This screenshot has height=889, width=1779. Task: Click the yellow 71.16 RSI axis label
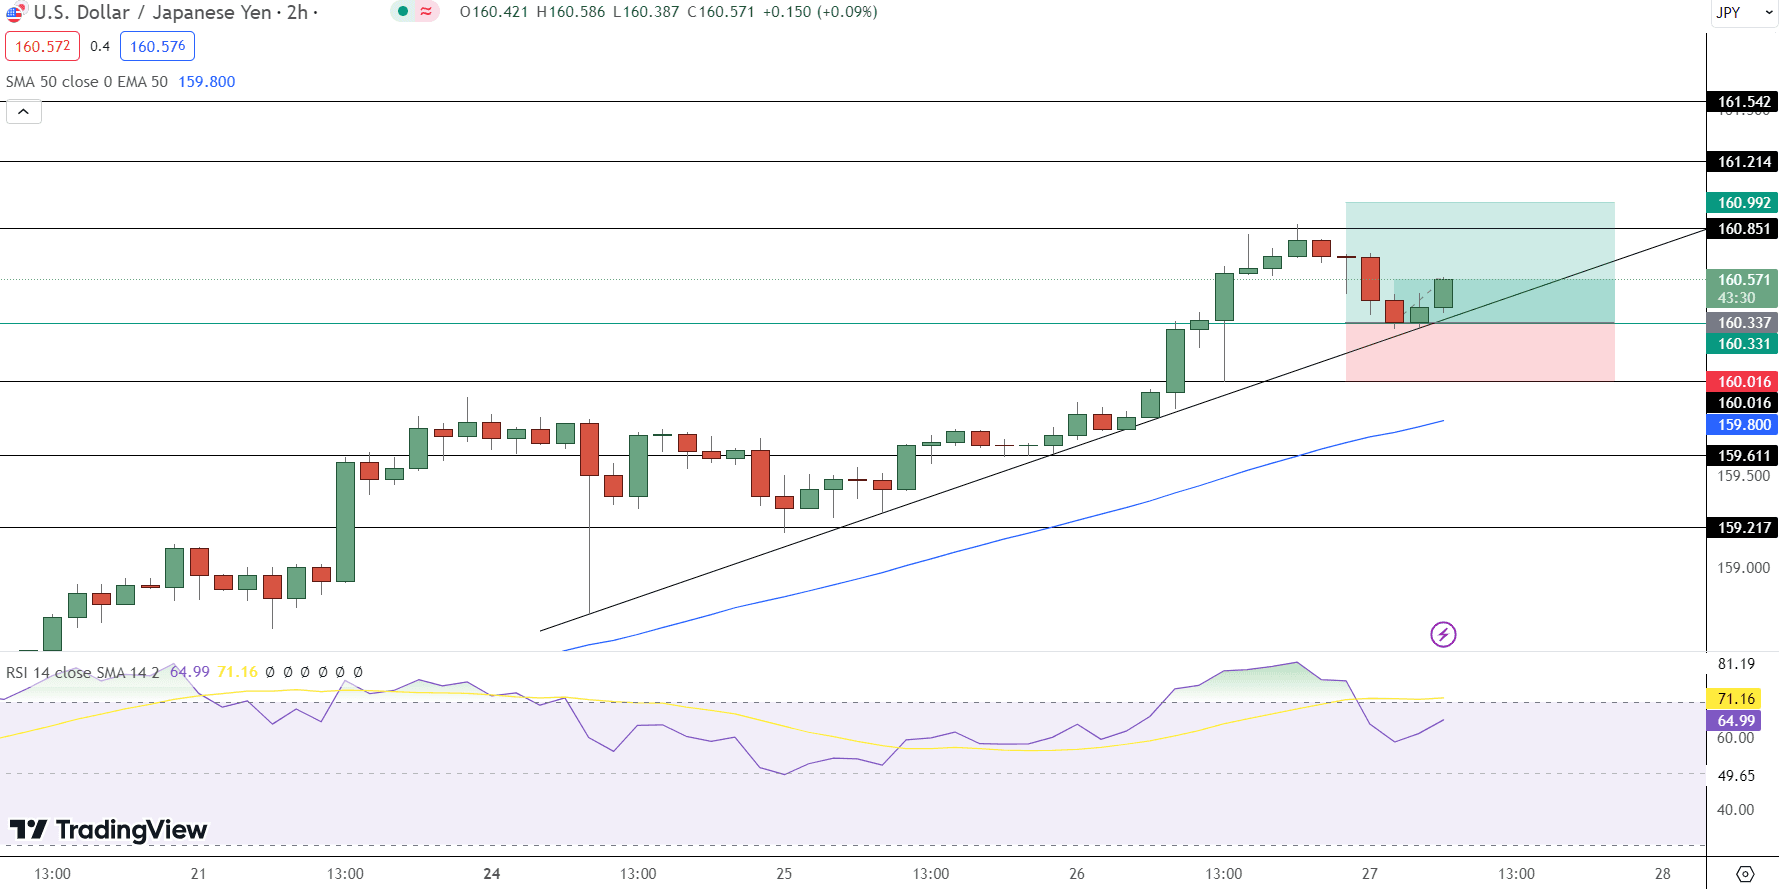1734,699
